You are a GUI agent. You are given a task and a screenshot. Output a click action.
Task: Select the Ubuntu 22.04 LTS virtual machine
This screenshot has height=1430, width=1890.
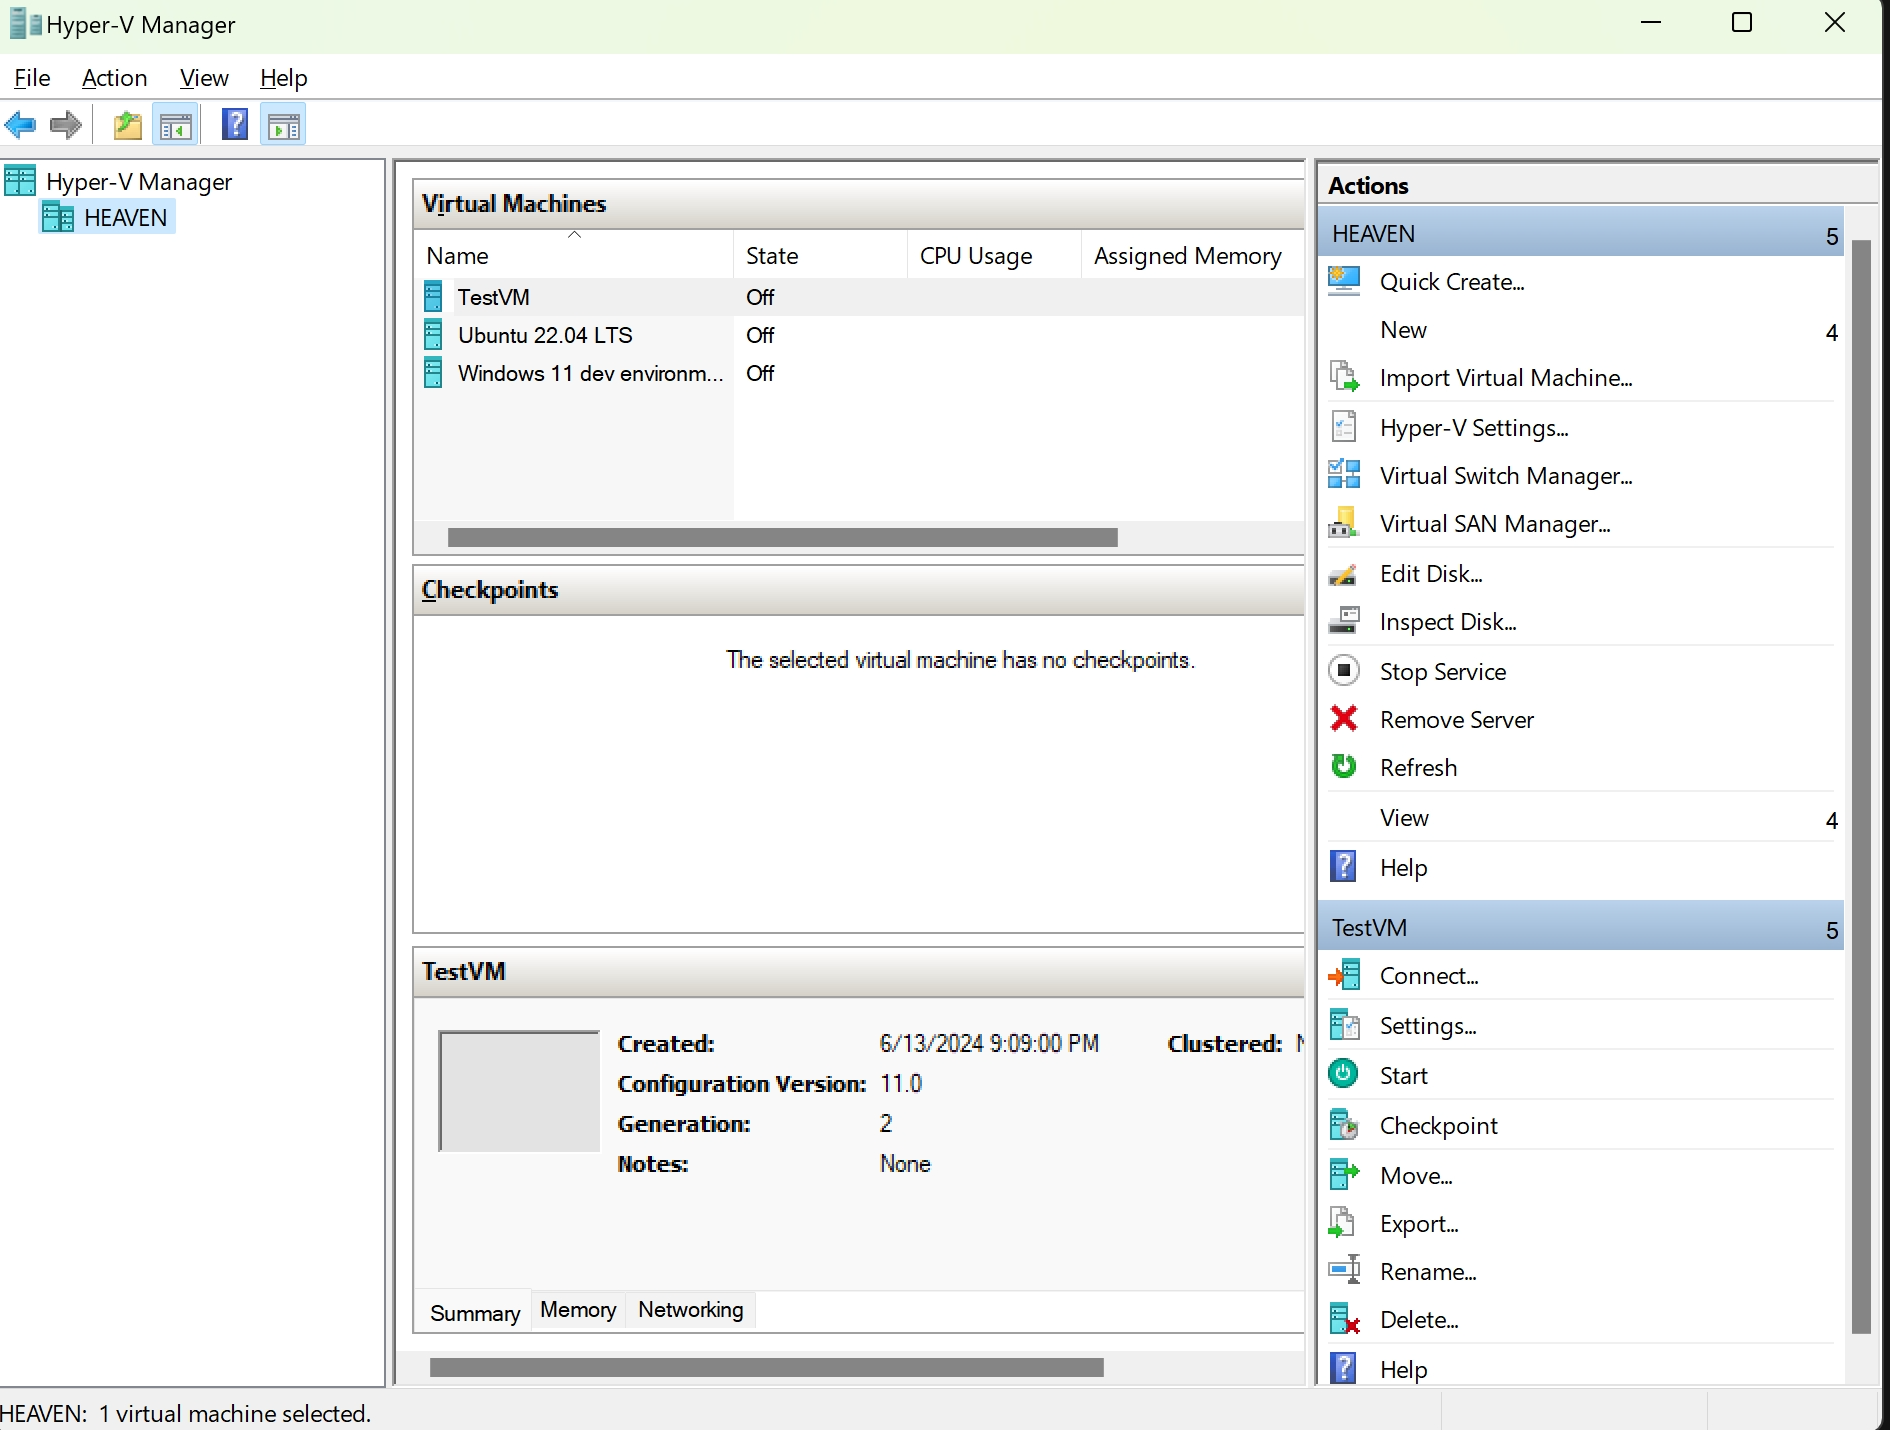point(860,335)
